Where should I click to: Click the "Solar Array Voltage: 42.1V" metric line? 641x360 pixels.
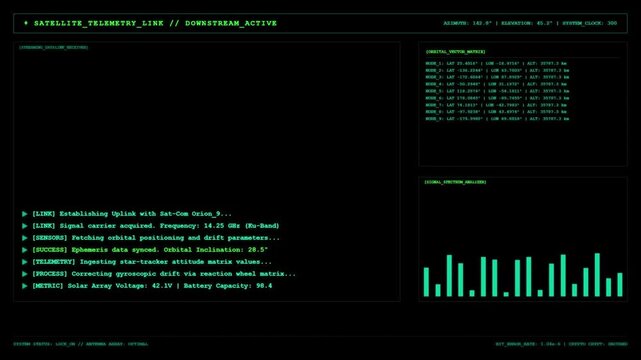pyautogui.click(x=152, y=286)
